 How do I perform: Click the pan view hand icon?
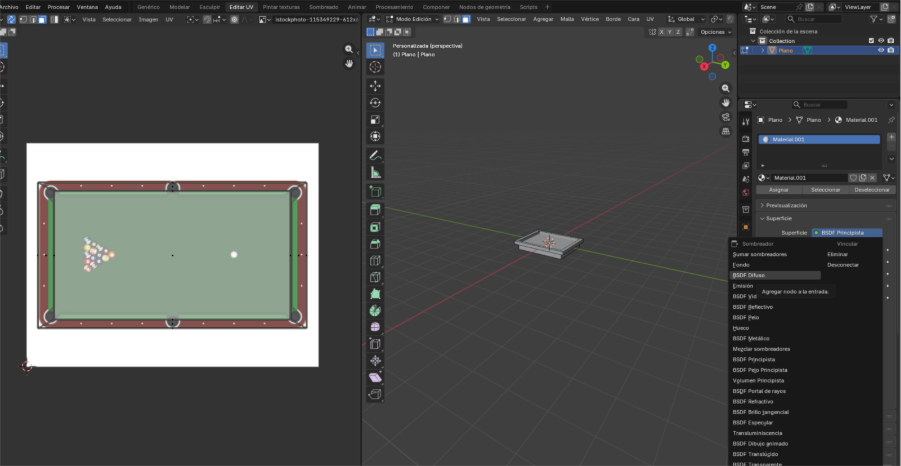[726, 102]
